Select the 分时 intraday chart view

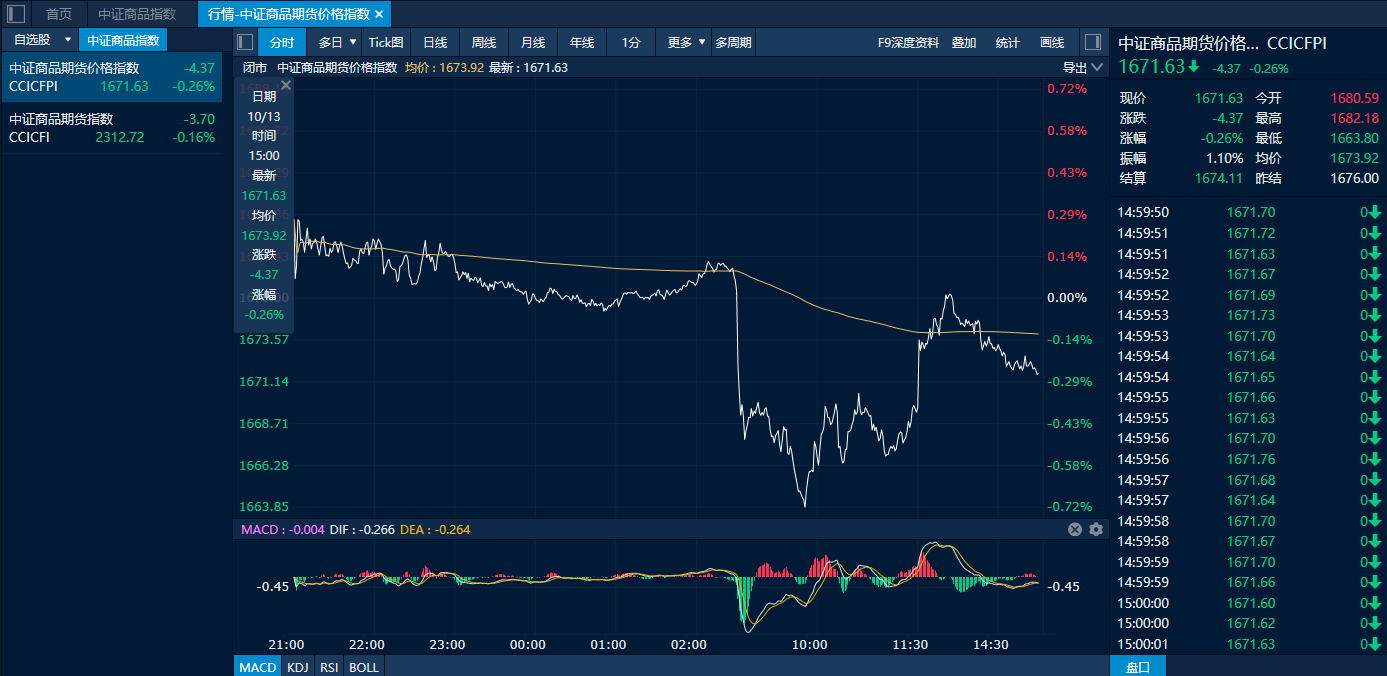click(282, 42)
